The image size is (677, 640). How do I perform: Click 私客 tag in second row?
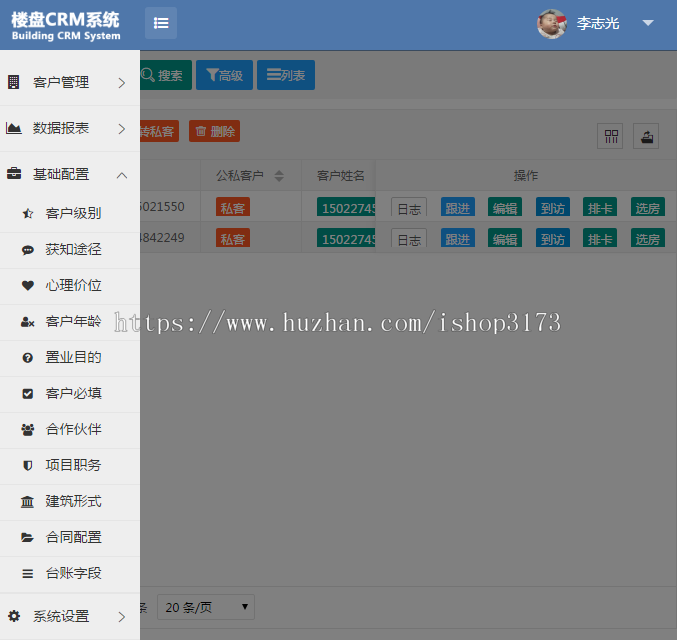233,238
